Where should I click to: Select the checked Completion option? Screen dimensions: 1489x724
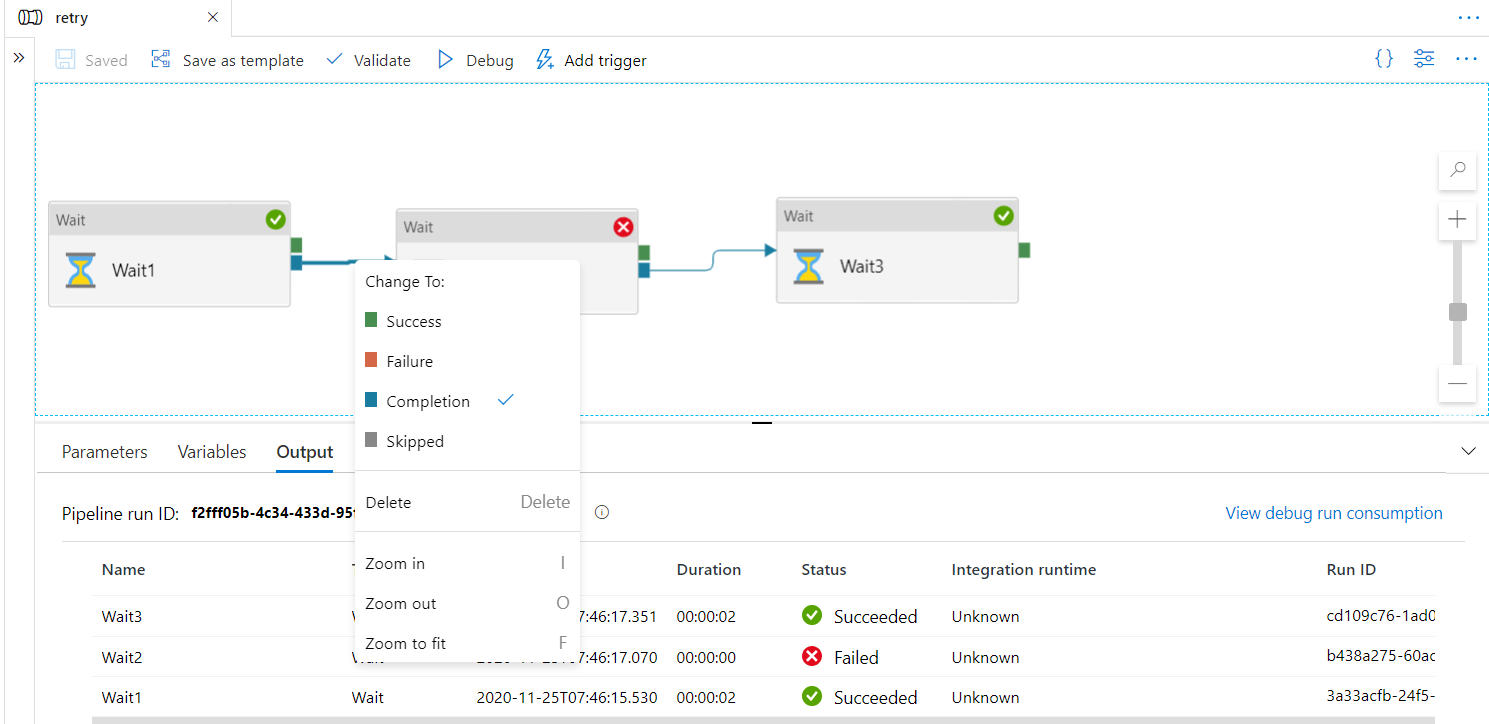click(x=467, y=401)
